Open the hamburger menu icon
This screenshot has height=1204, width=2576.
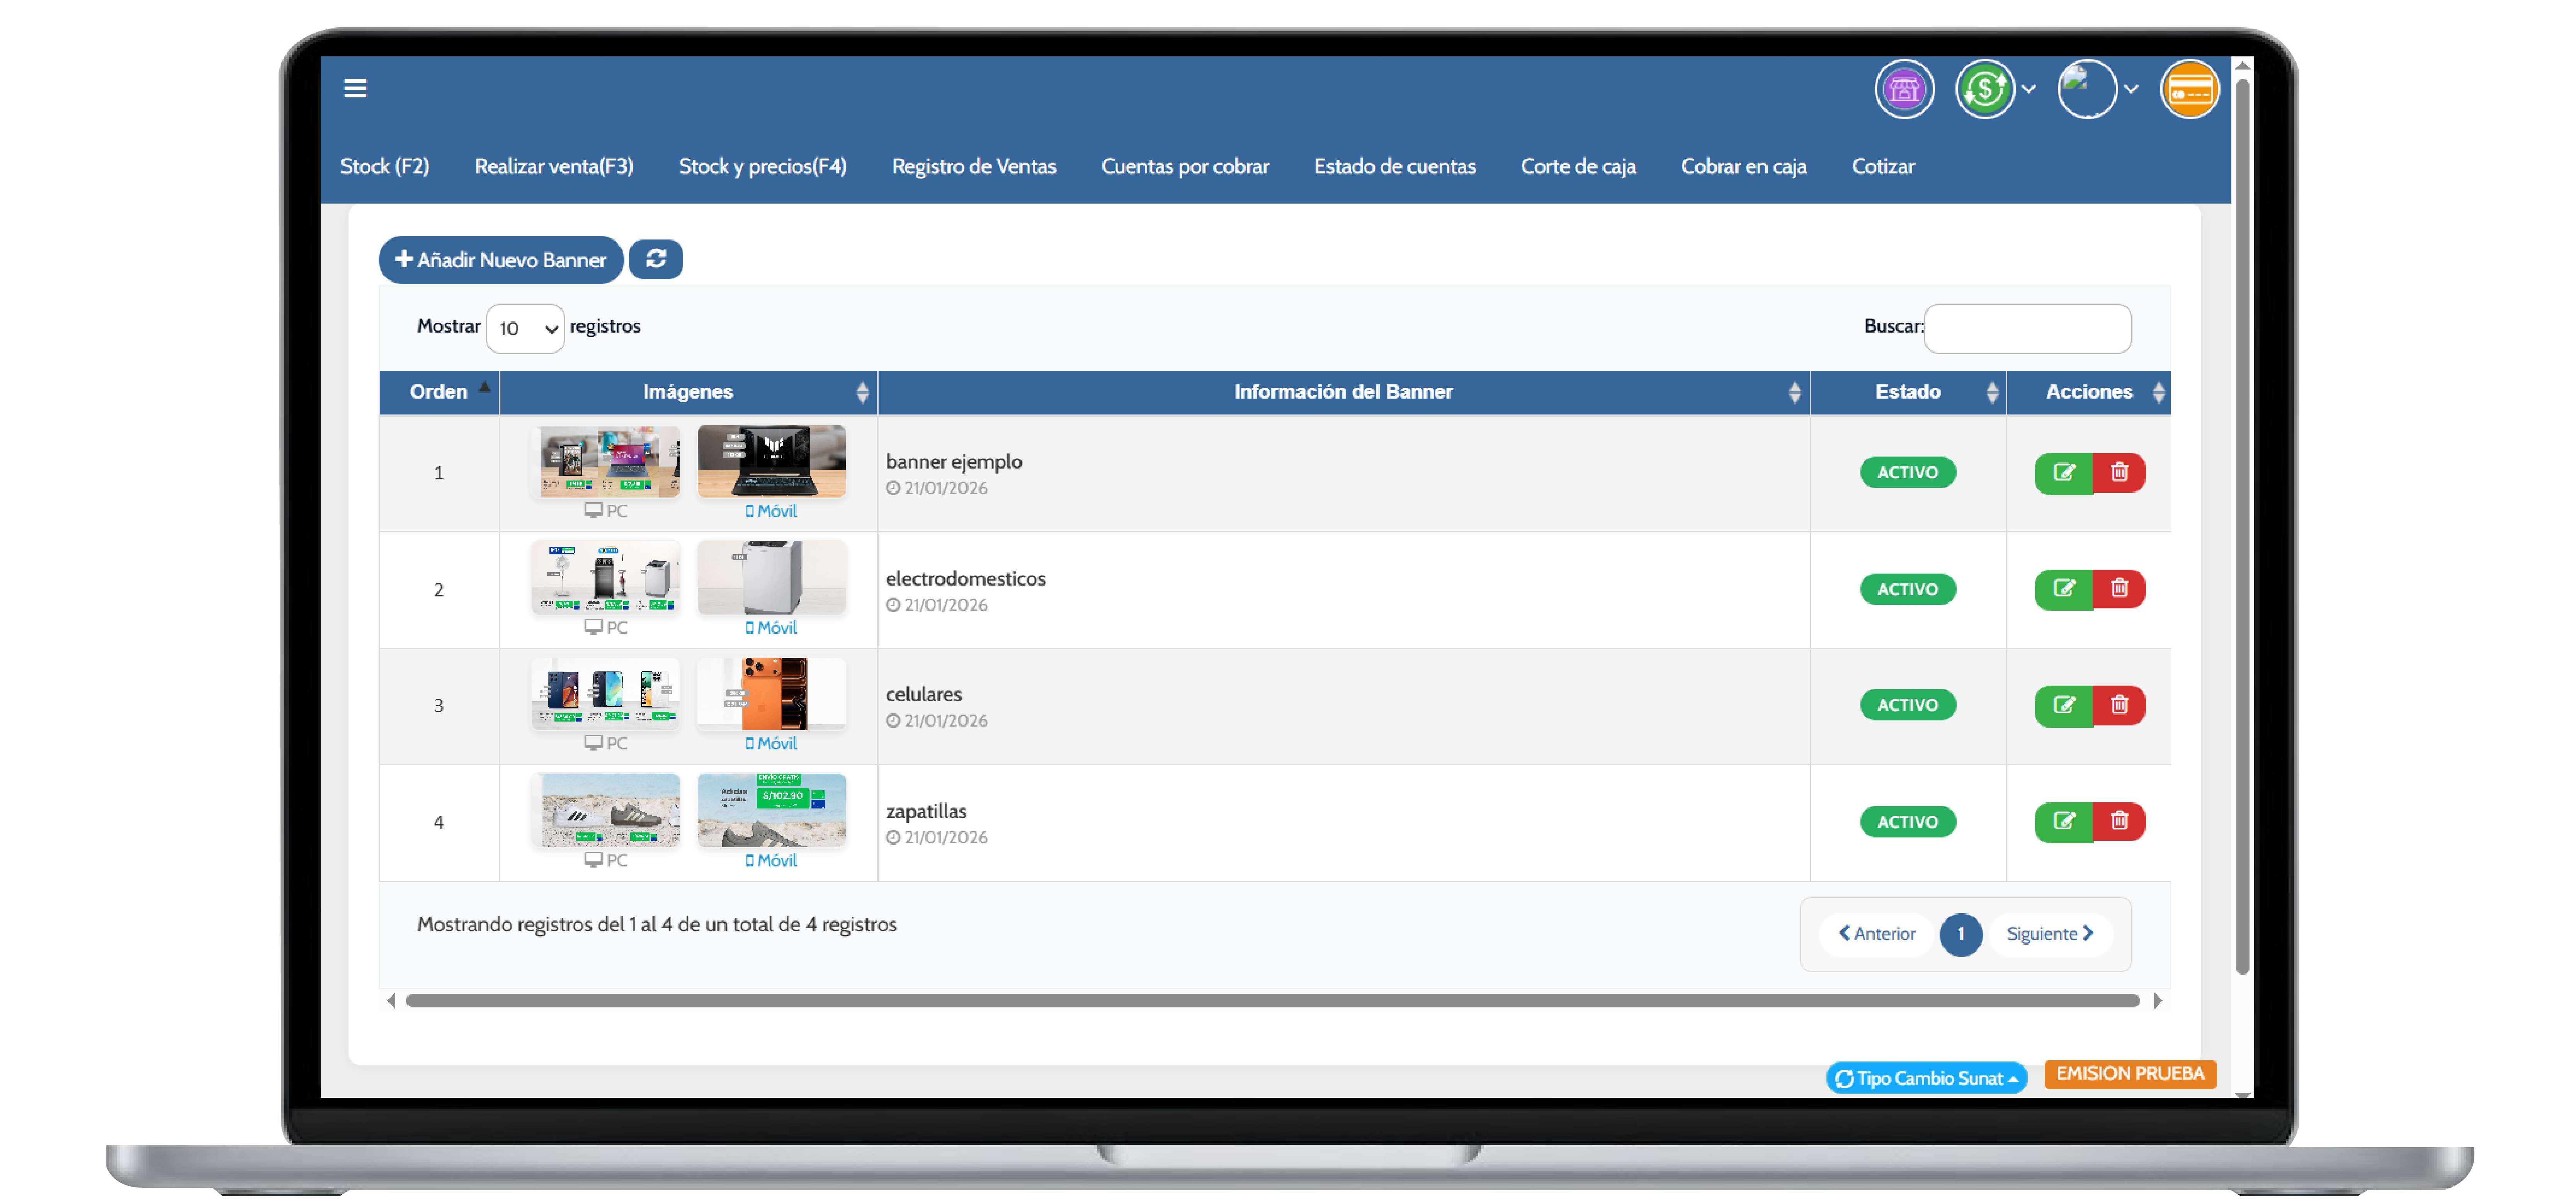(355, 89)
